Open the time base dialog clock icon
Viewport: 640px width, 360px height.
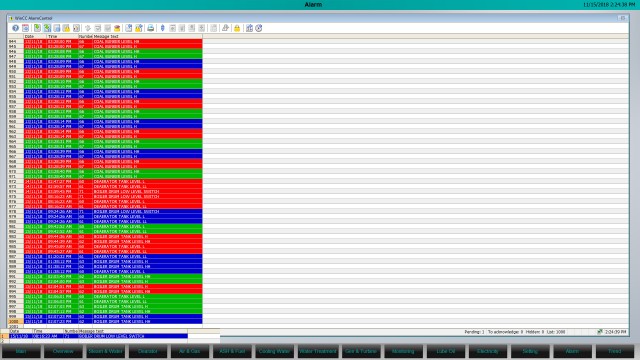point(259,28)
